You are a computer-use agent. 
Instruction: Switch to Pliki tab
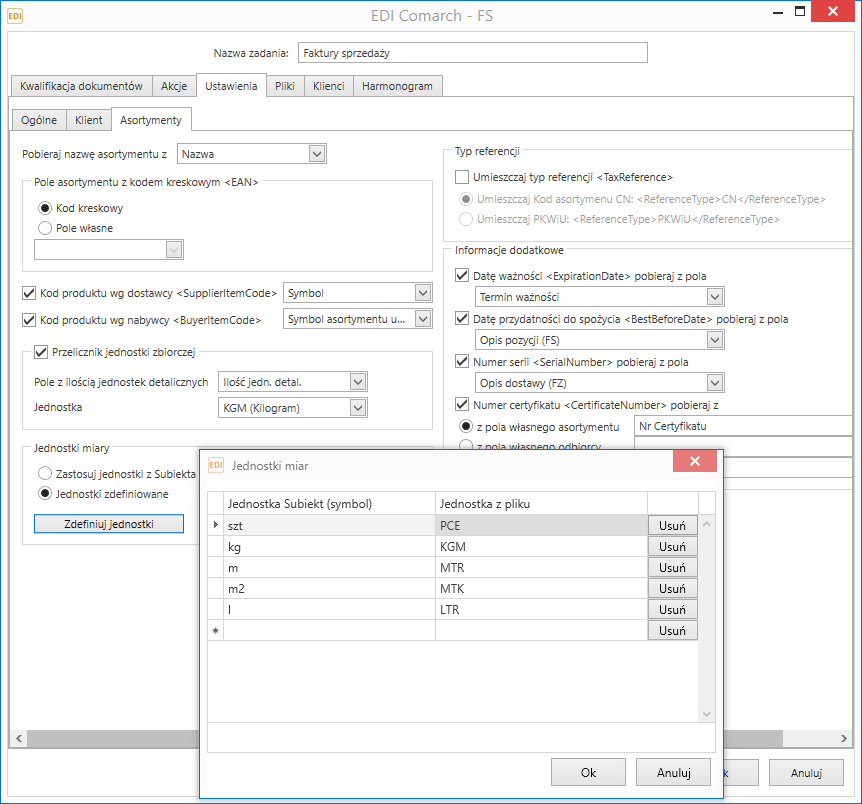point(285,86)
